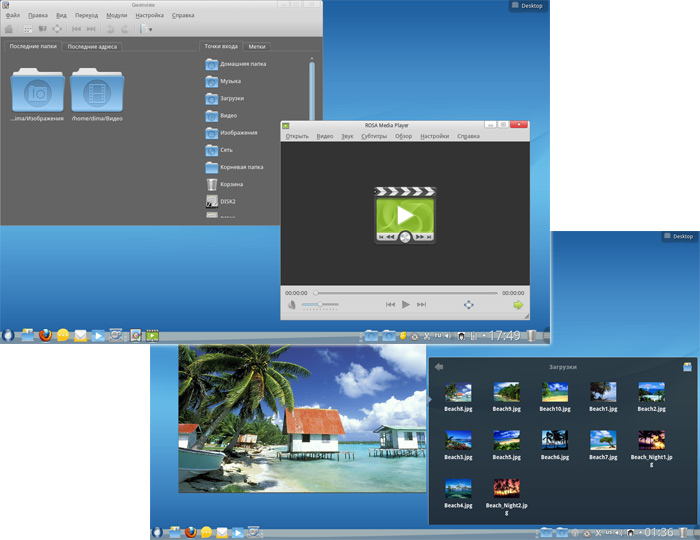This screenshot has width=700, height=540.
Task: Open the Обзор menu in media player
Action: (x=403, y=136)
